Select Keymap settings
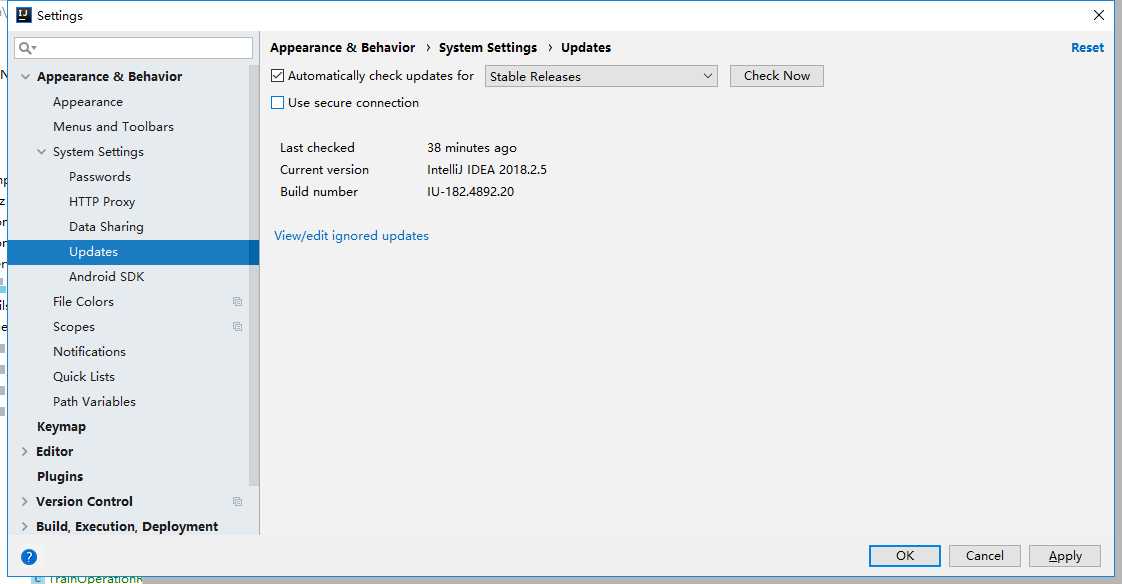 [61, 427]
